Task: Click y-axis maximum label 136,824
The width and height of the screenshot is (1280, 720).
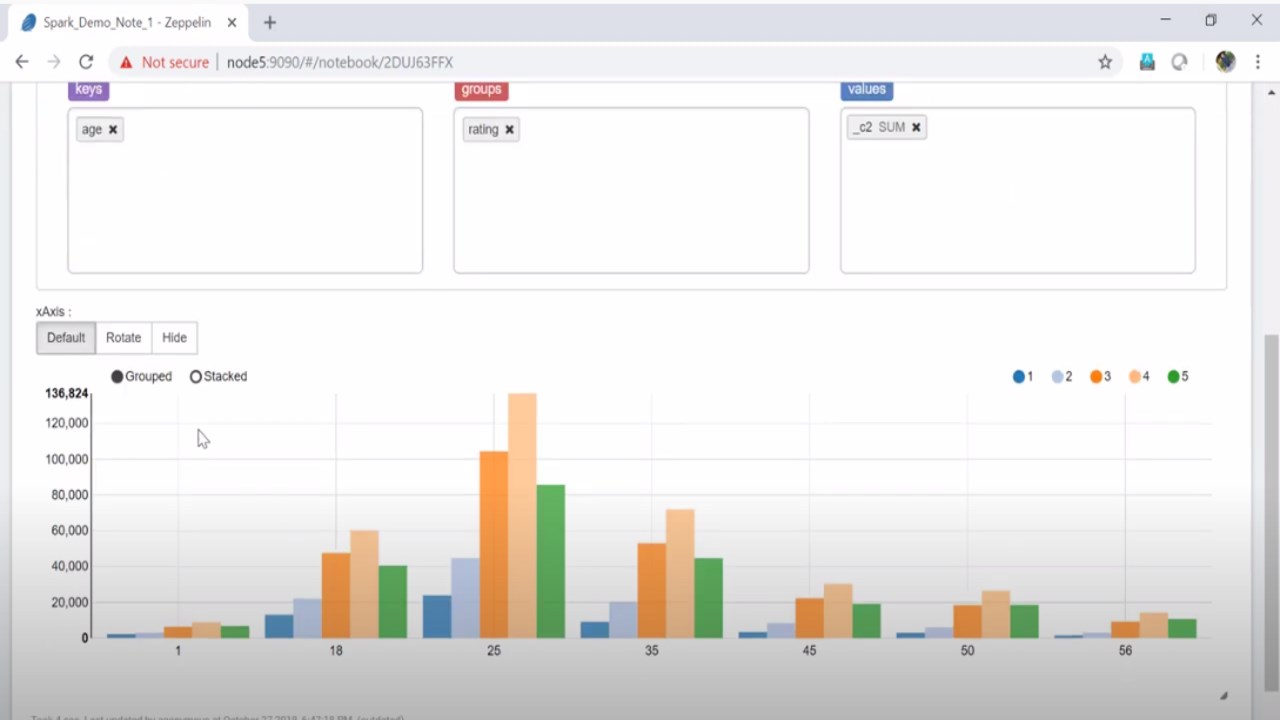Action: [x=67, y=394]
